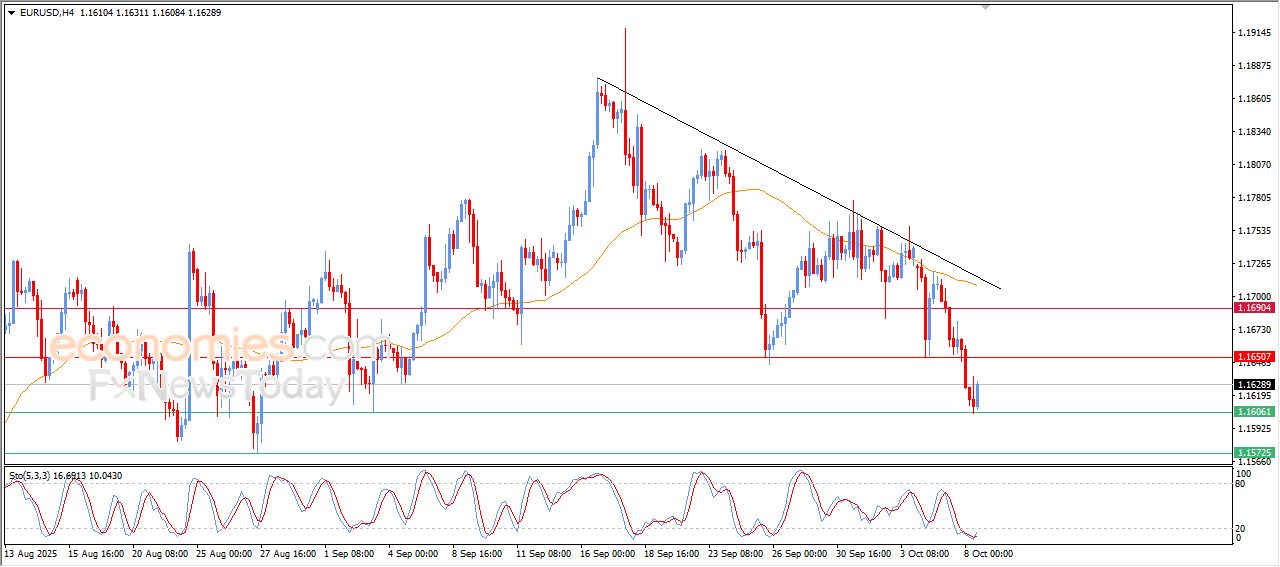1280x567 pixels.
Task: Click the 30 Sep 16:00 time label
Action: pos(864,553)
